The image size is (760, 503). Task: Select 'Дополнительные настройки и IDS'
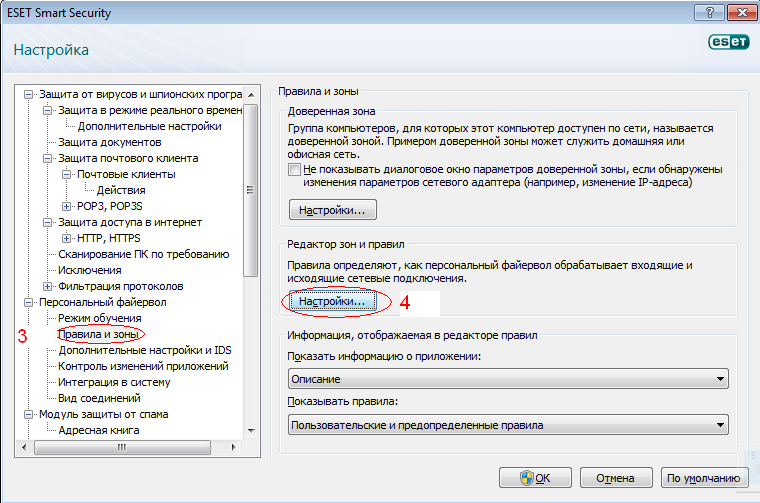(145, 350)
